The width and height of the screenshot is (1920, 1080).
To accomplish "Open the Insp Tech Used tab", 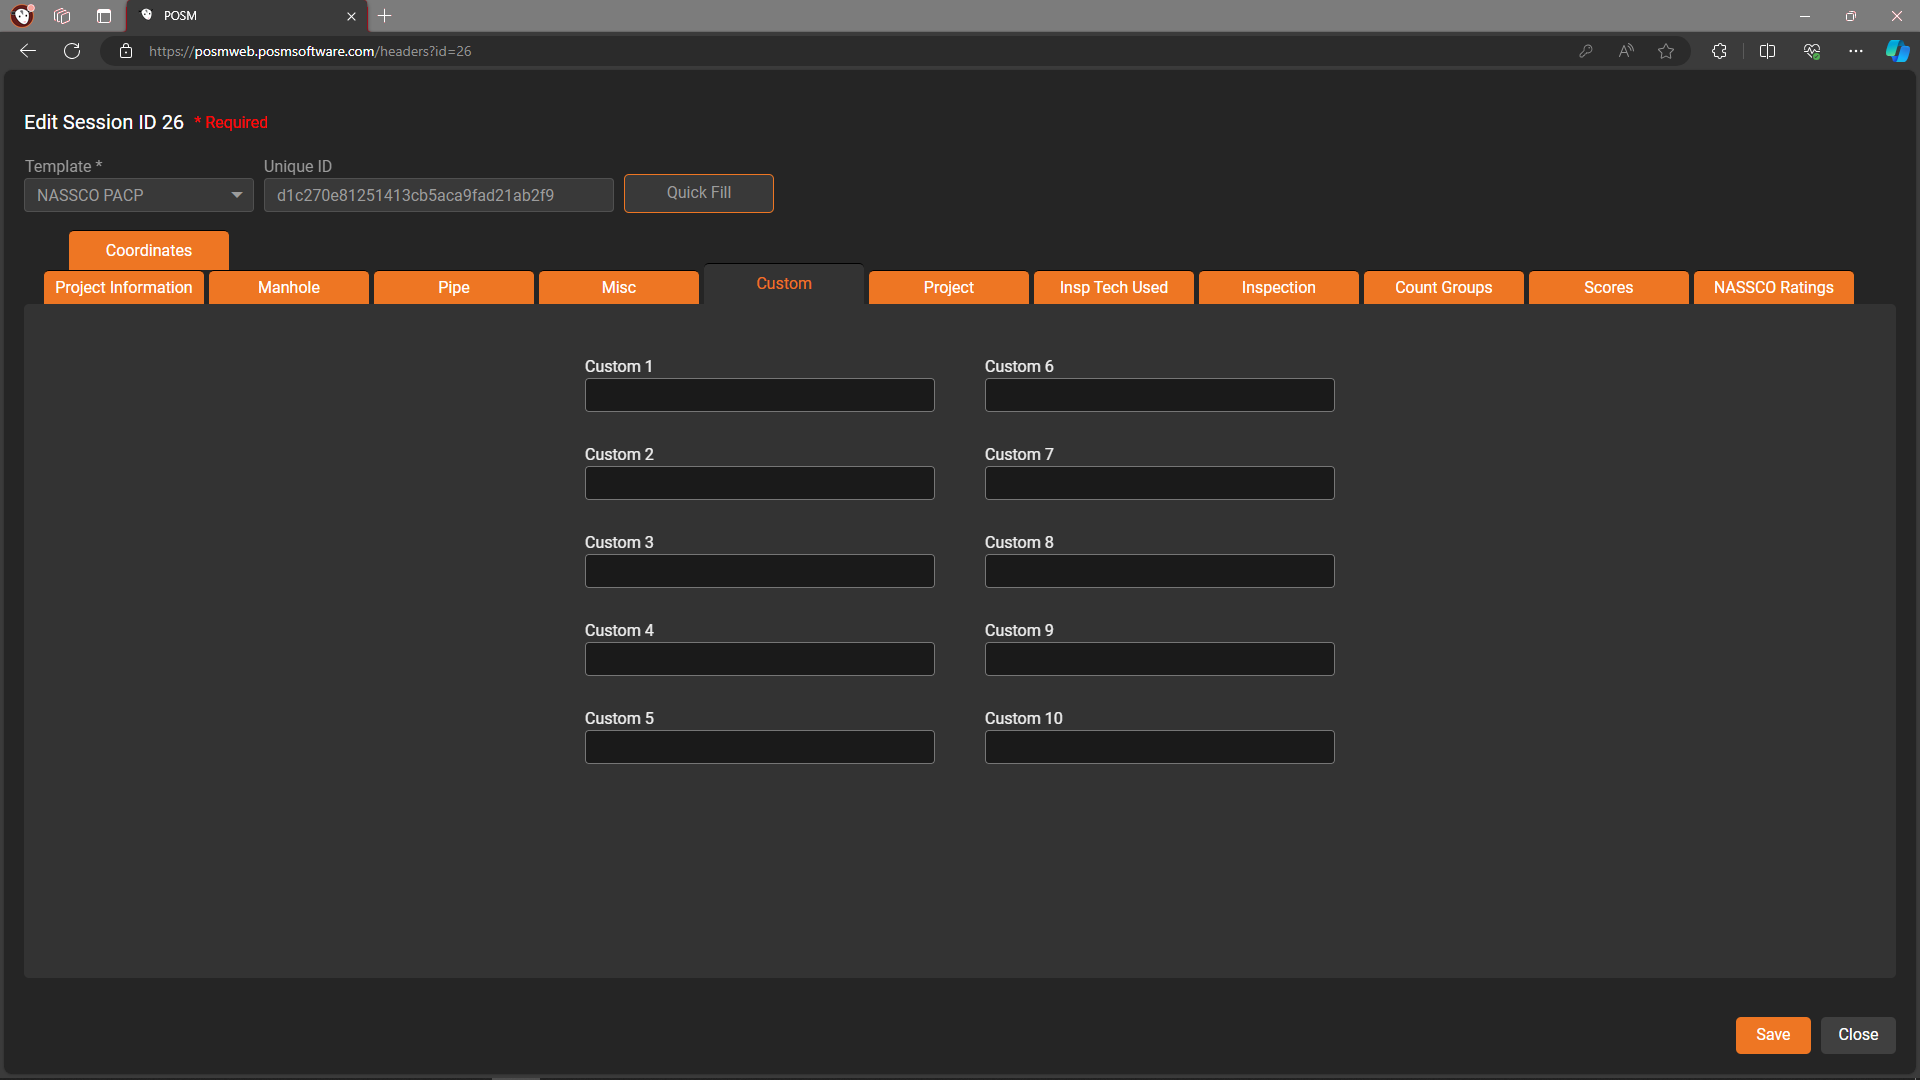I will point(1114,288).
